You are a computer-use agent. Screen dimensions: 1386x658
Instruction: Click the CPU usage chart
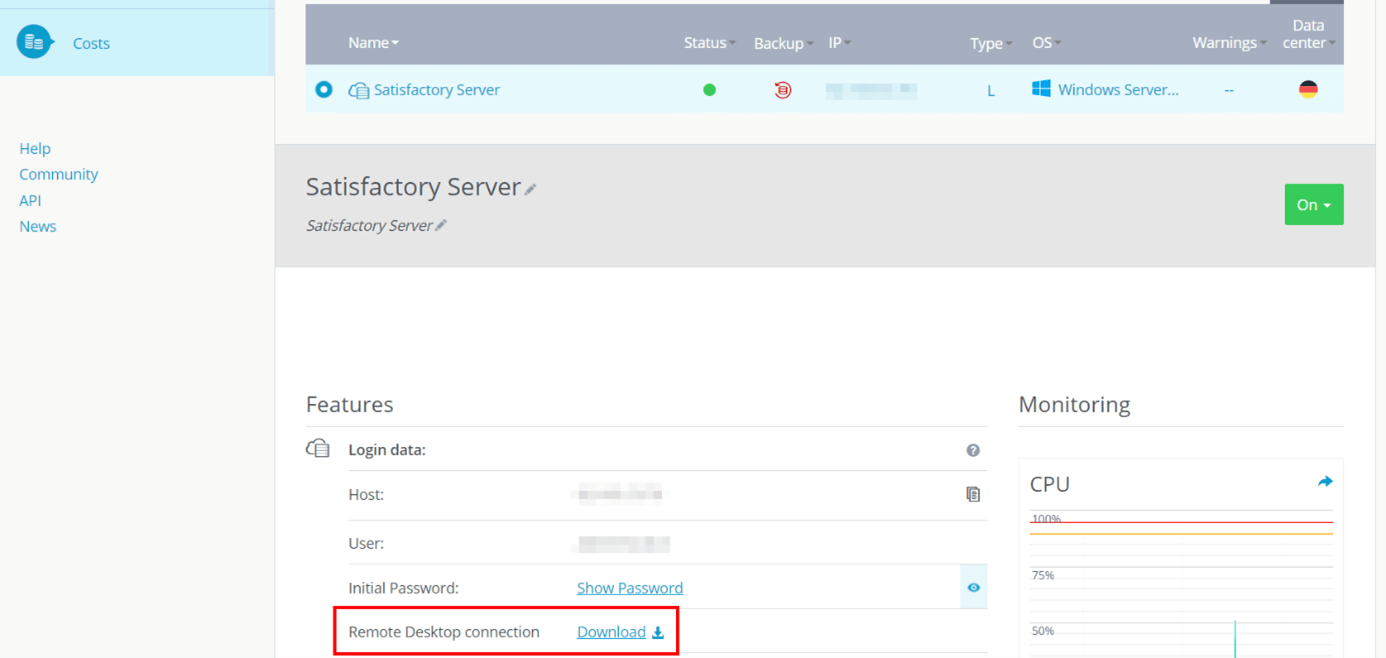click(1182, 585)
